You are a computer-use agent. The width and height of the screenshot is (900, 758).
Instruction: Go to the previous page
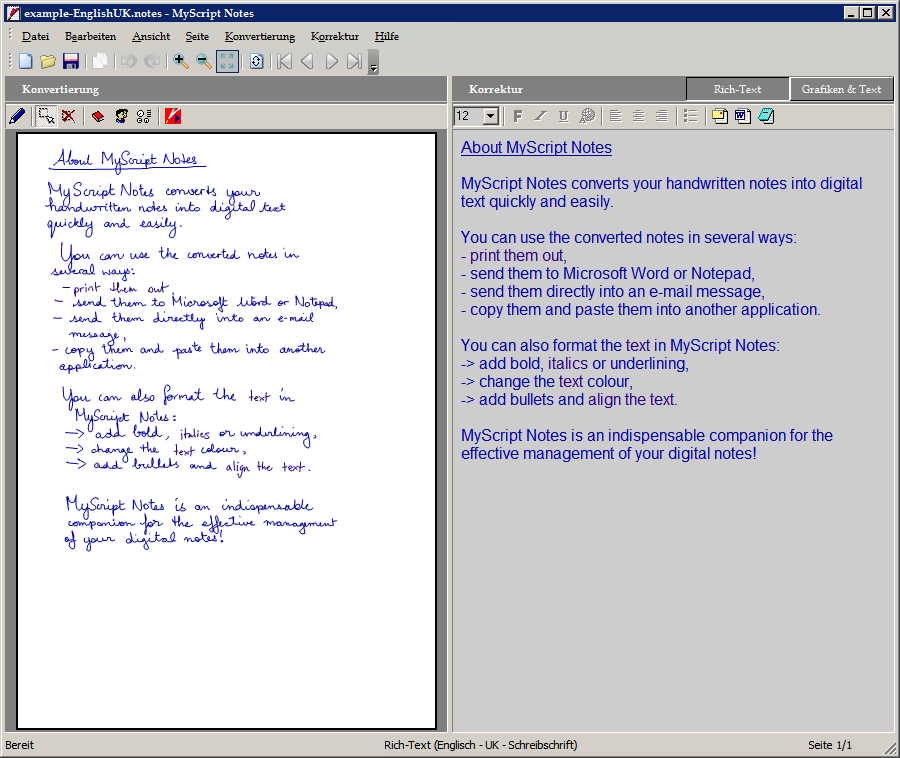point(308,61)
